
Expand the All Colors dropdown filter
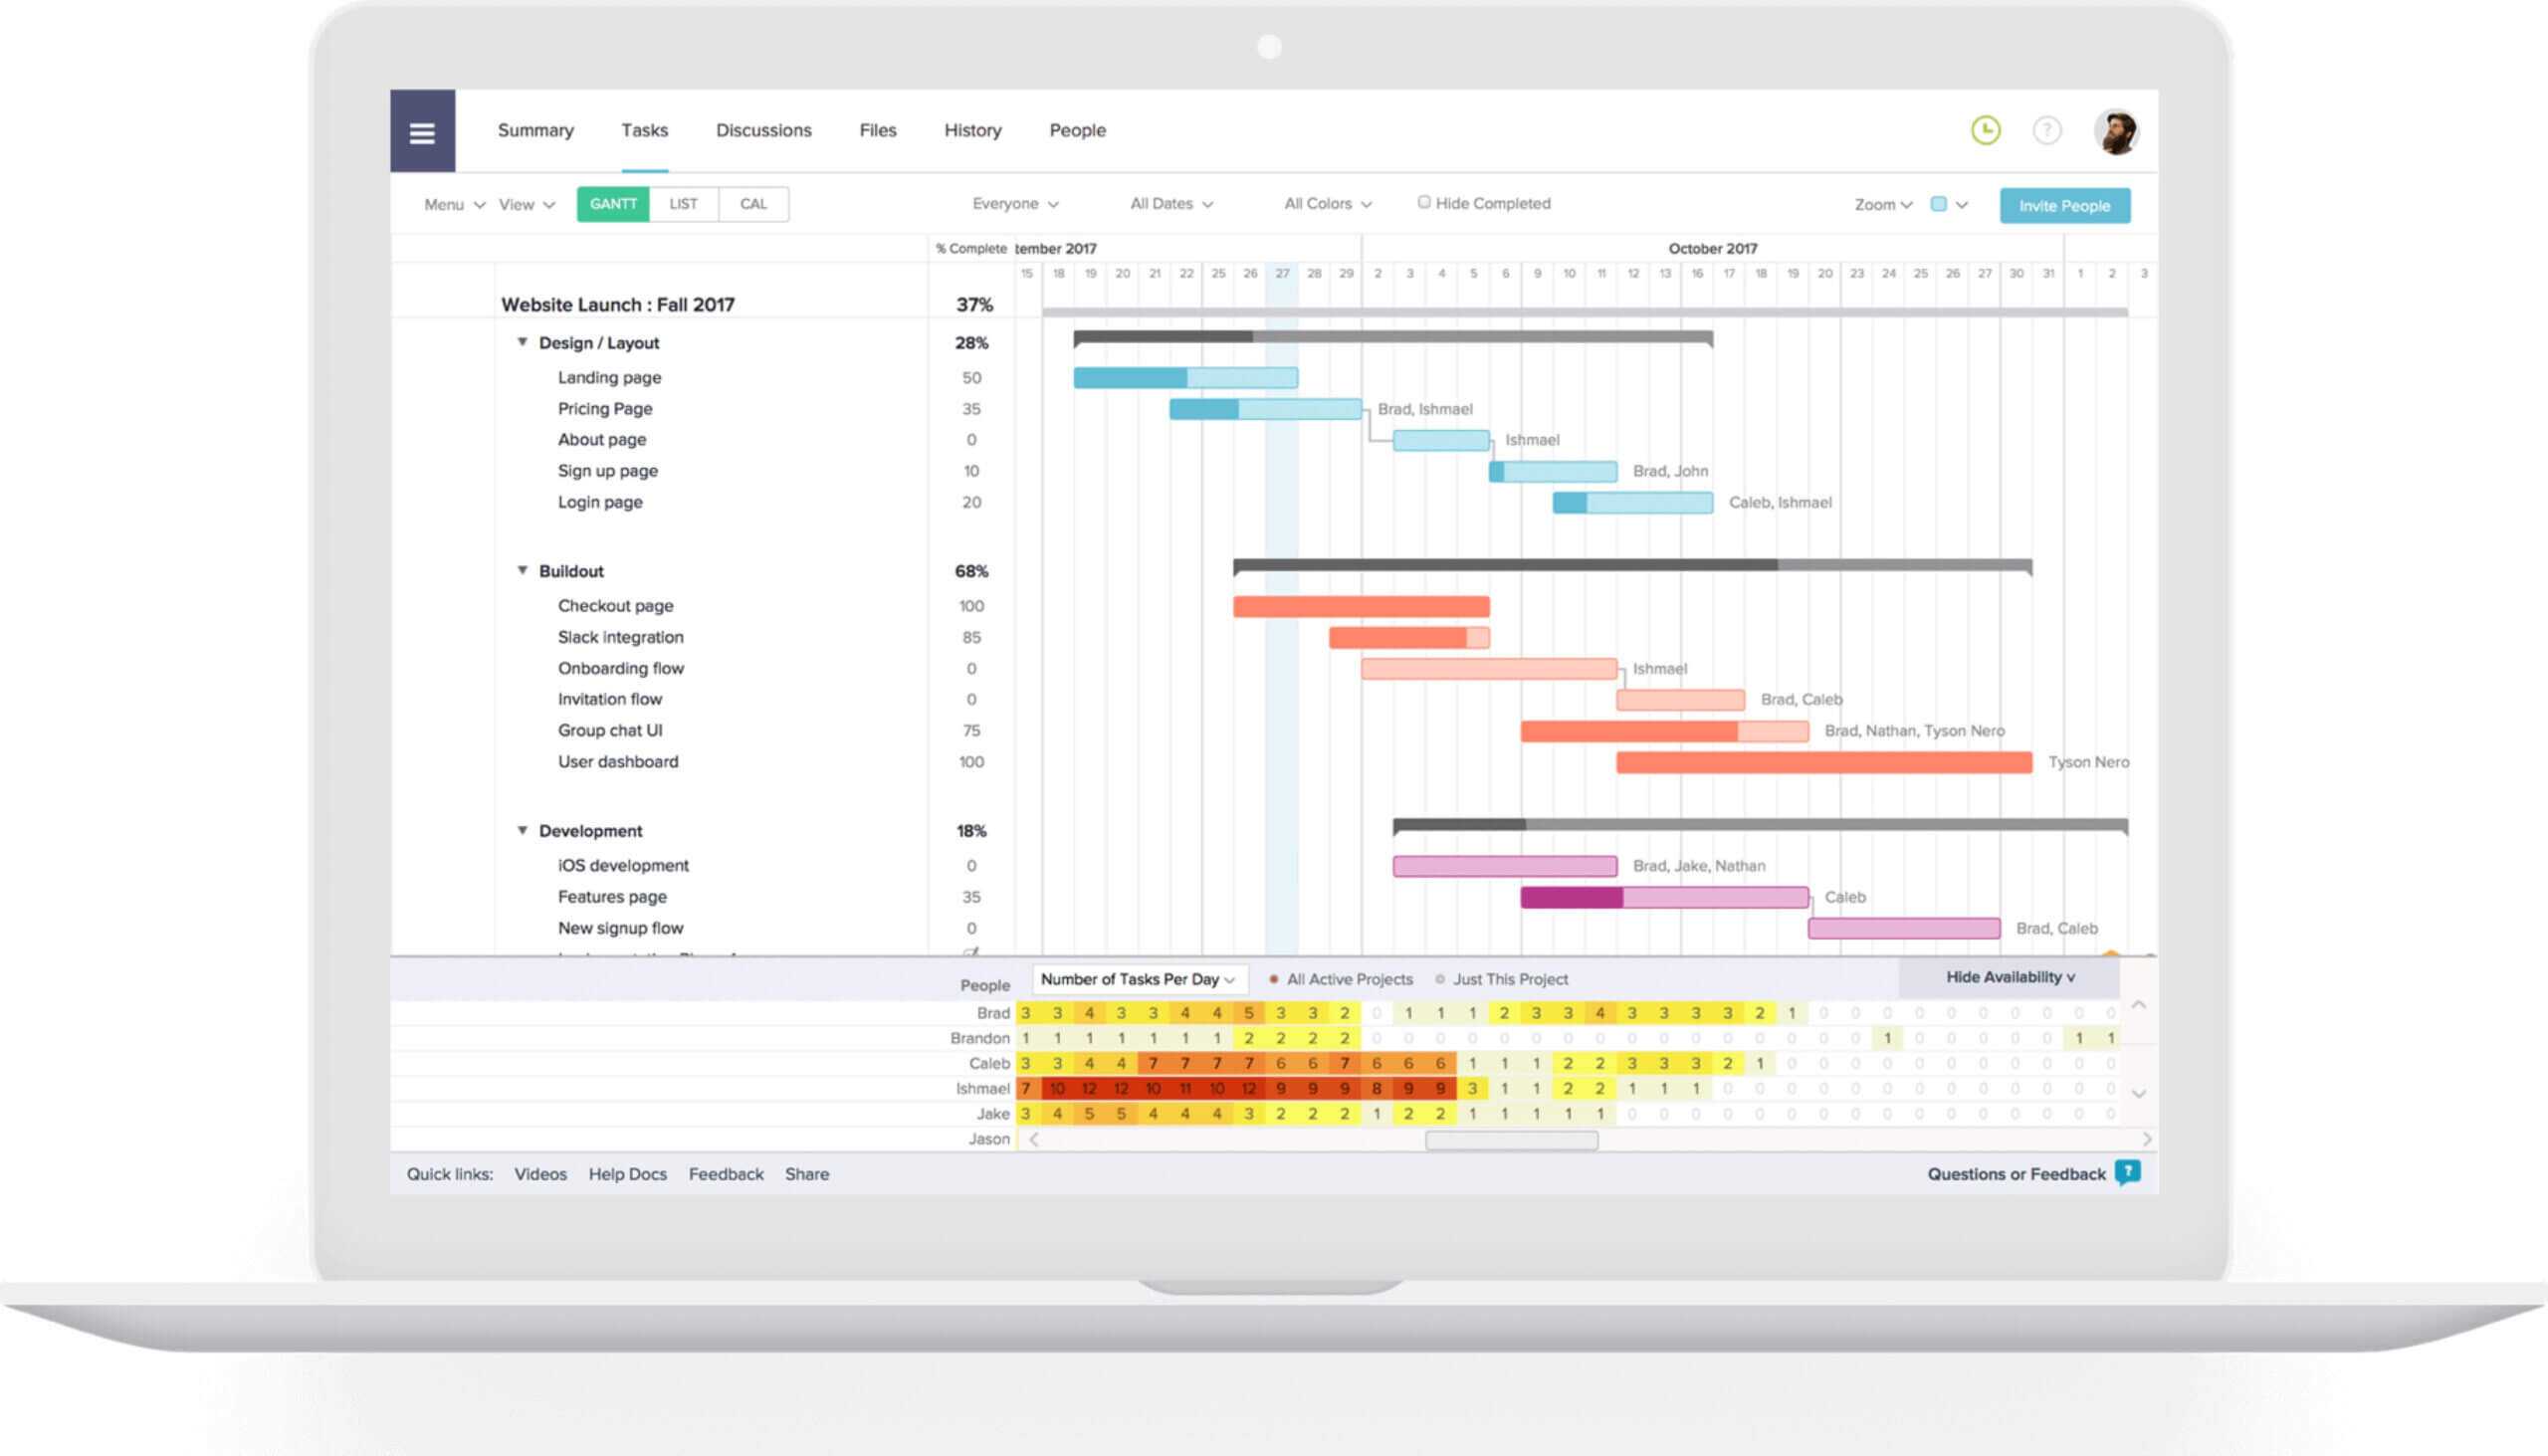1323,203
